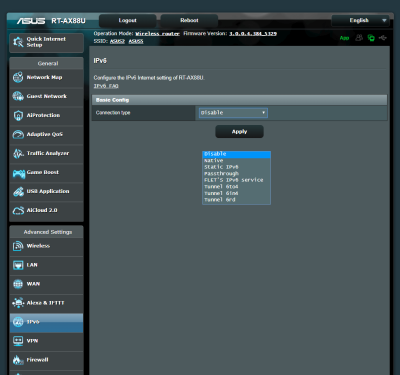Click the green network status icon
The height and width of the screenshot is (375, 400).
point(371,38)
